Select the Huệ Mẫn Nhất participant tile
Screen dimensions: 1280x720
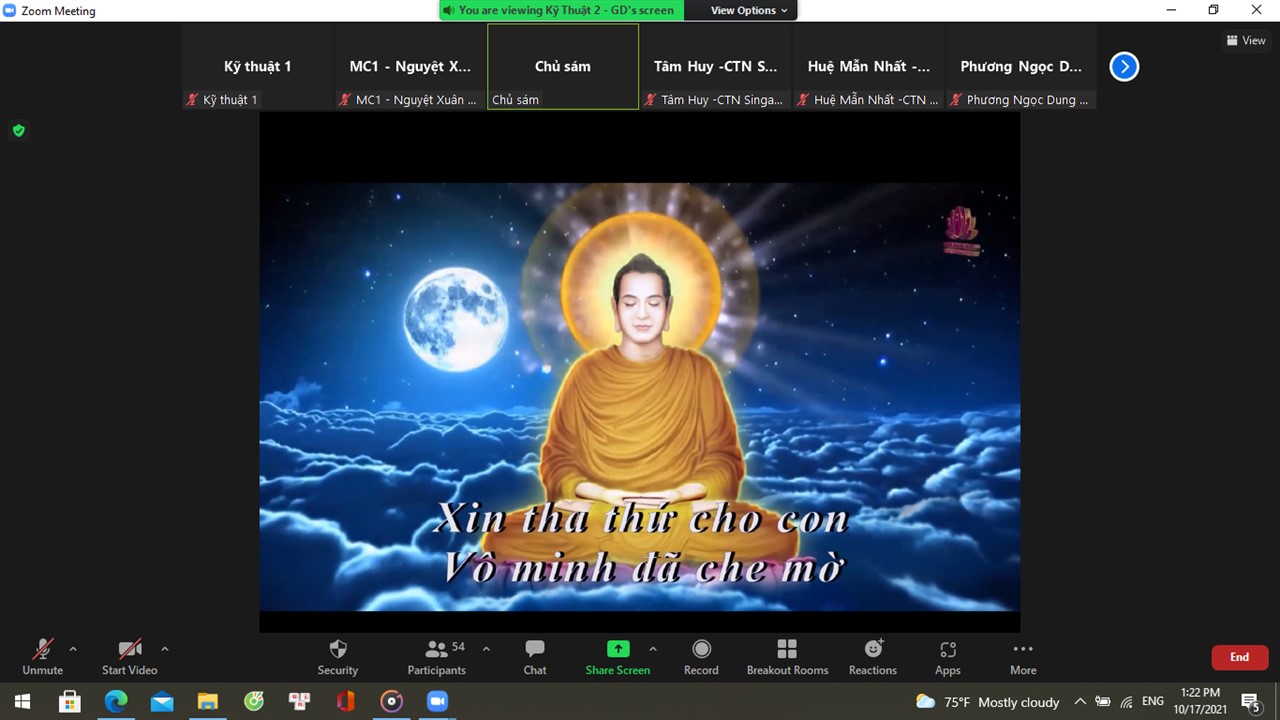point(869,67)
